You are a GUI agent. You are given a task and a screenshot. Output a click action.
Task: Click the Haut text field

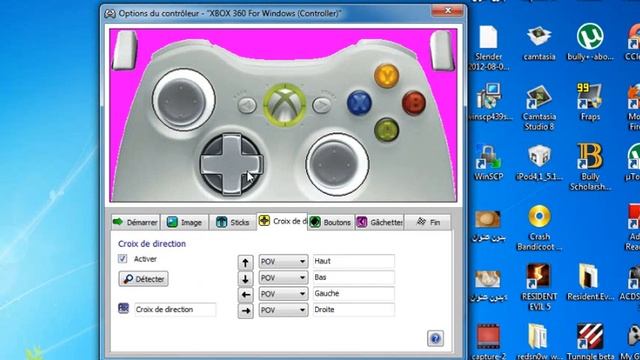(x=353, y=261)
